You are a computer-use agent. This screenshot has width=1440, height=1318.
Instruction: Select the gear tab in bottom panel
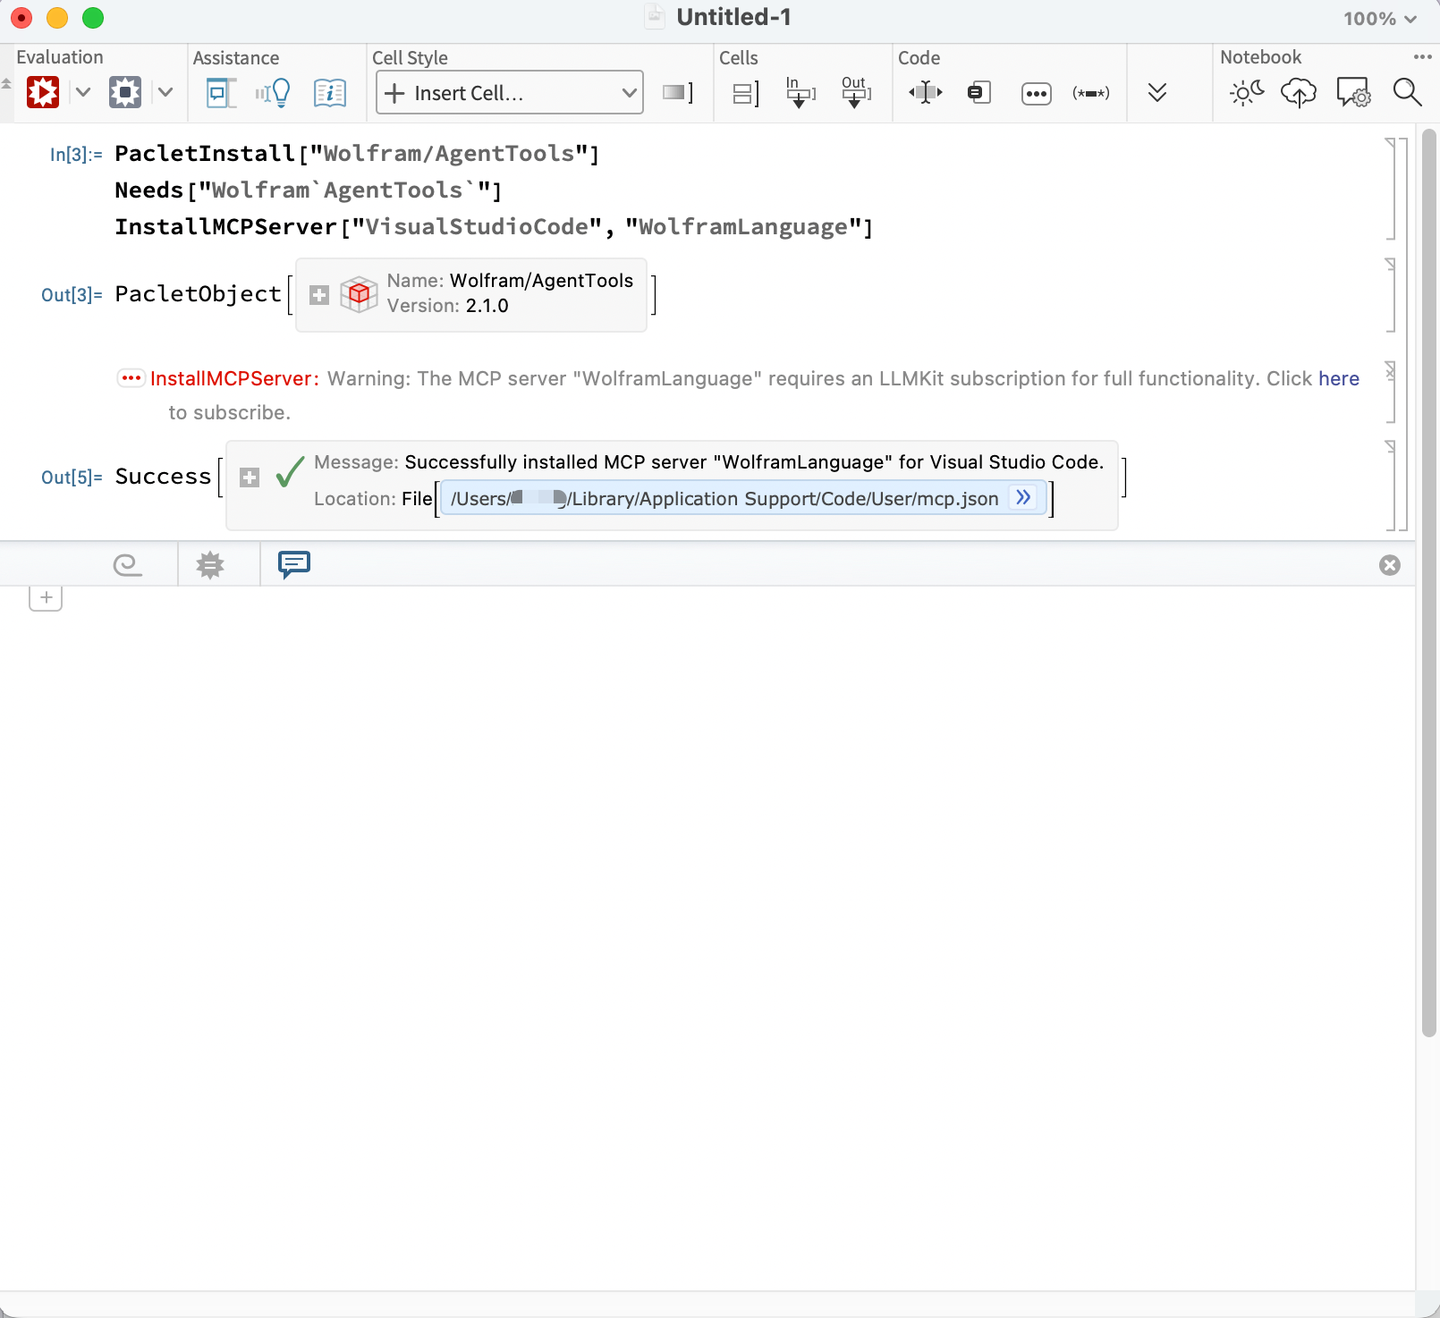coord(210,565)
